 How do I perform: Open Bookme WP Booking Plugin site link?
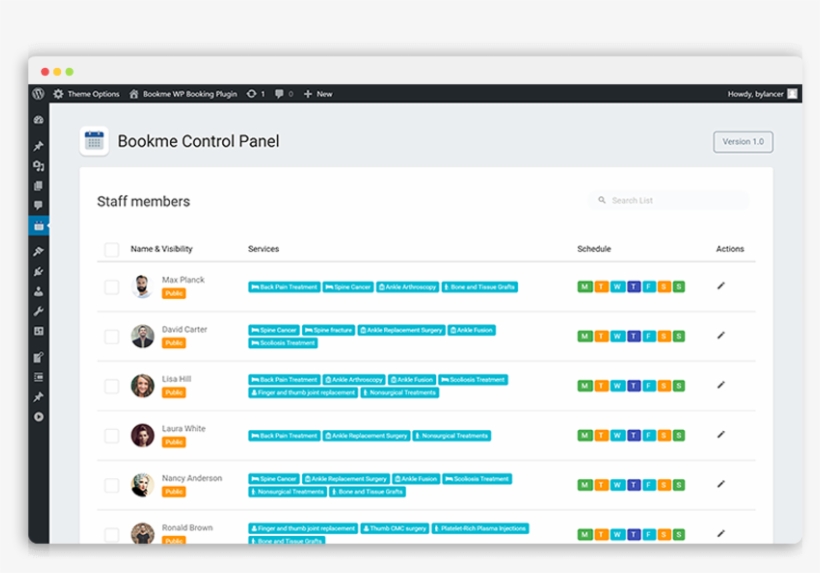pyautogui.click(x=183, y=94)
